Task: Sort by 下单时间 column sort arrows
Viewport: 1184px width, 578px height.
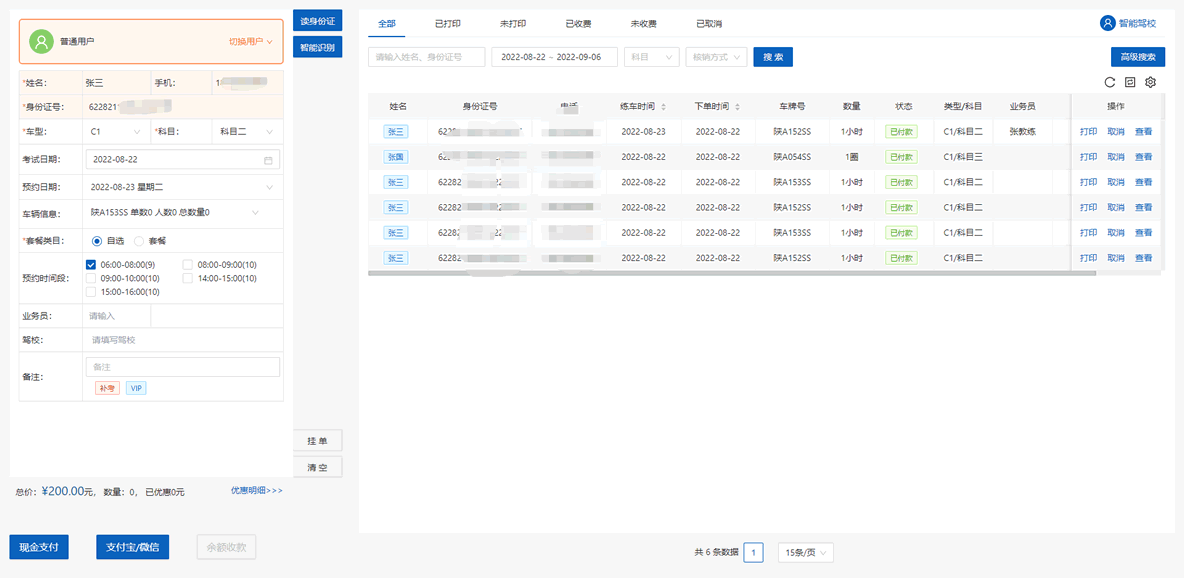Action: pyautogui.click(x=738, y=107)
